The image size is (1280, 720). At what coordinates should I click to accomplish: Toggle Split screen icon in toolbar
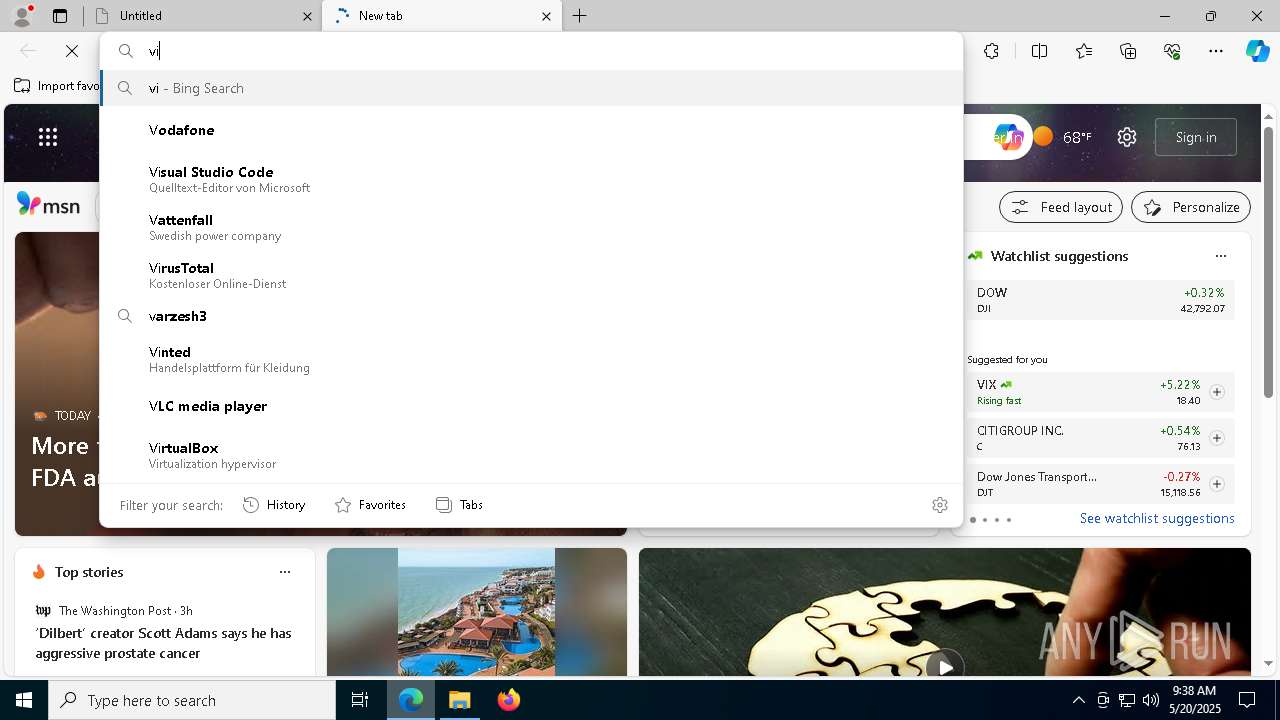1039,51
